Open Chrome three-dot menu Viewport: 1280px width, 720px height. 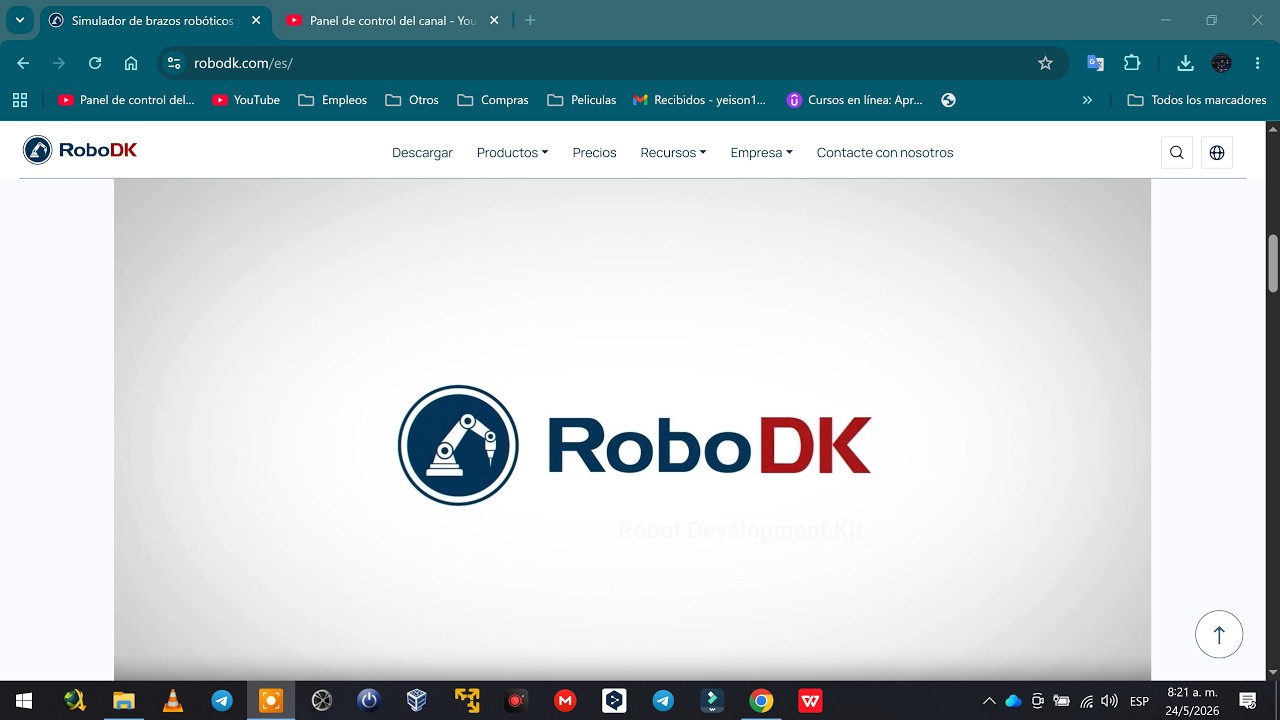pos(1257,63)
